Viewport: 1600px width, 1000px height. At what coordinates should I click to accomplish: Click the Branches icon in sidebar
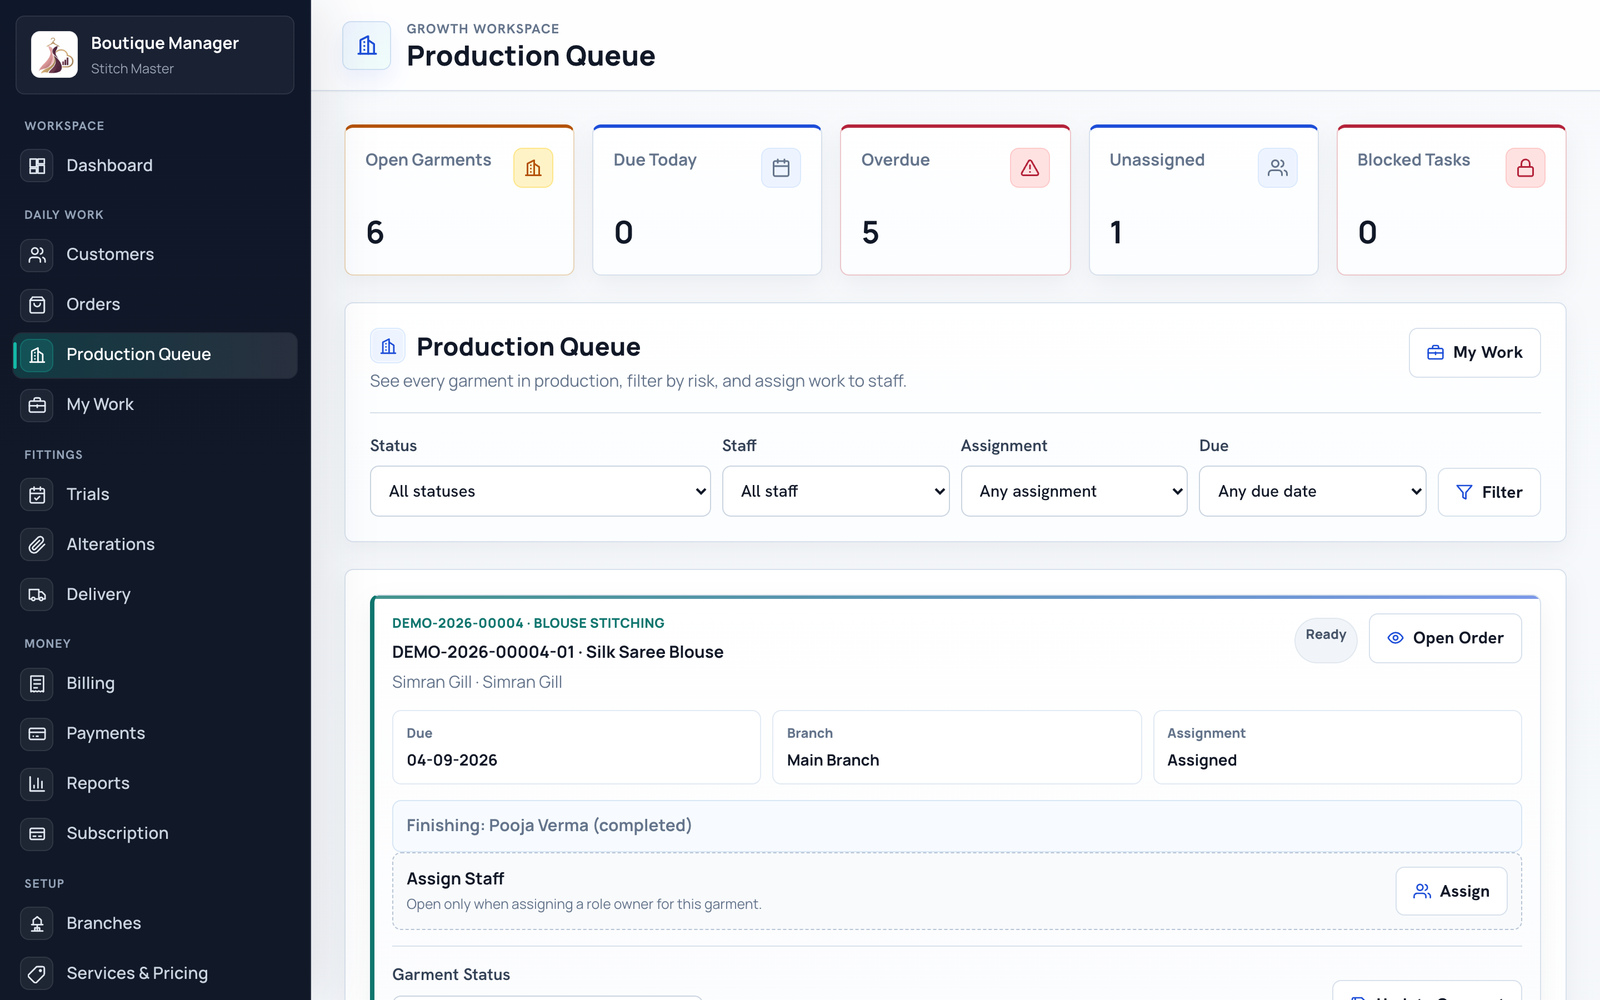[x=37, y=924]
